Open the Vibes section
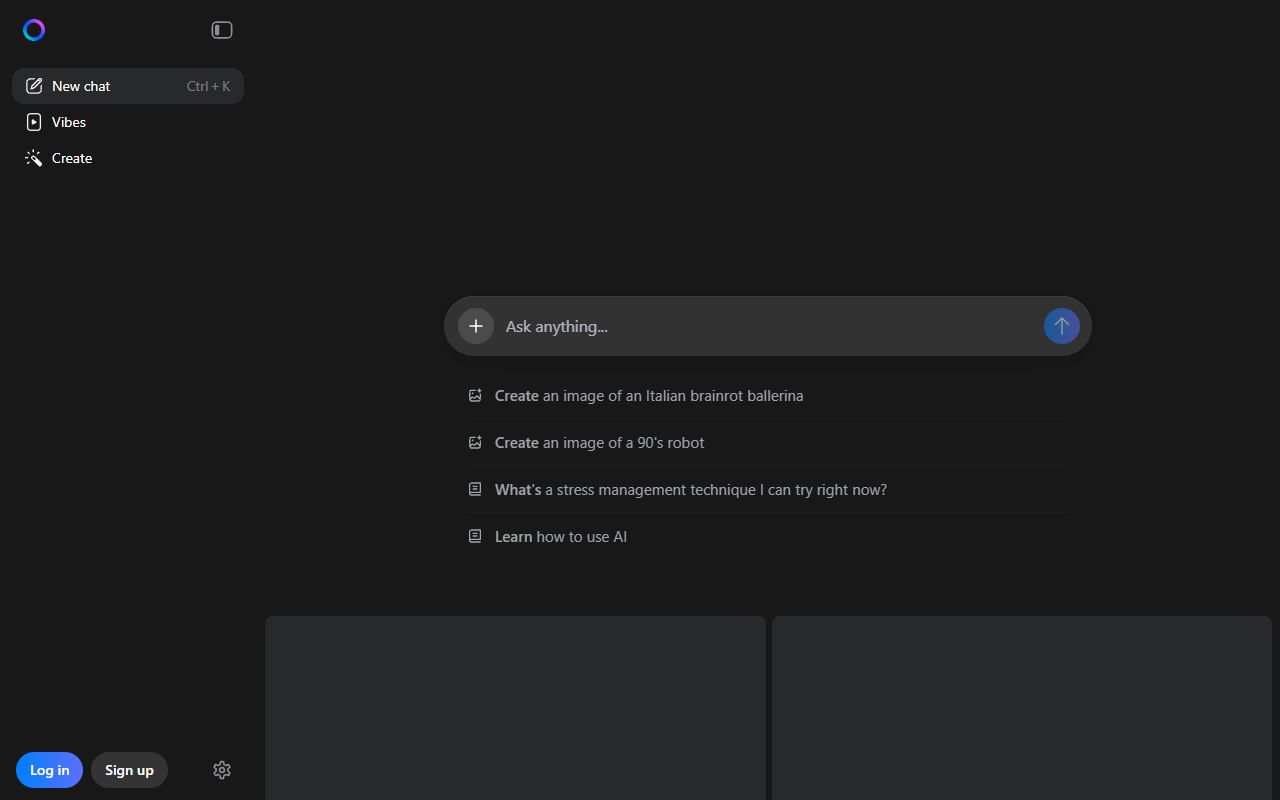 coord(68,121)
